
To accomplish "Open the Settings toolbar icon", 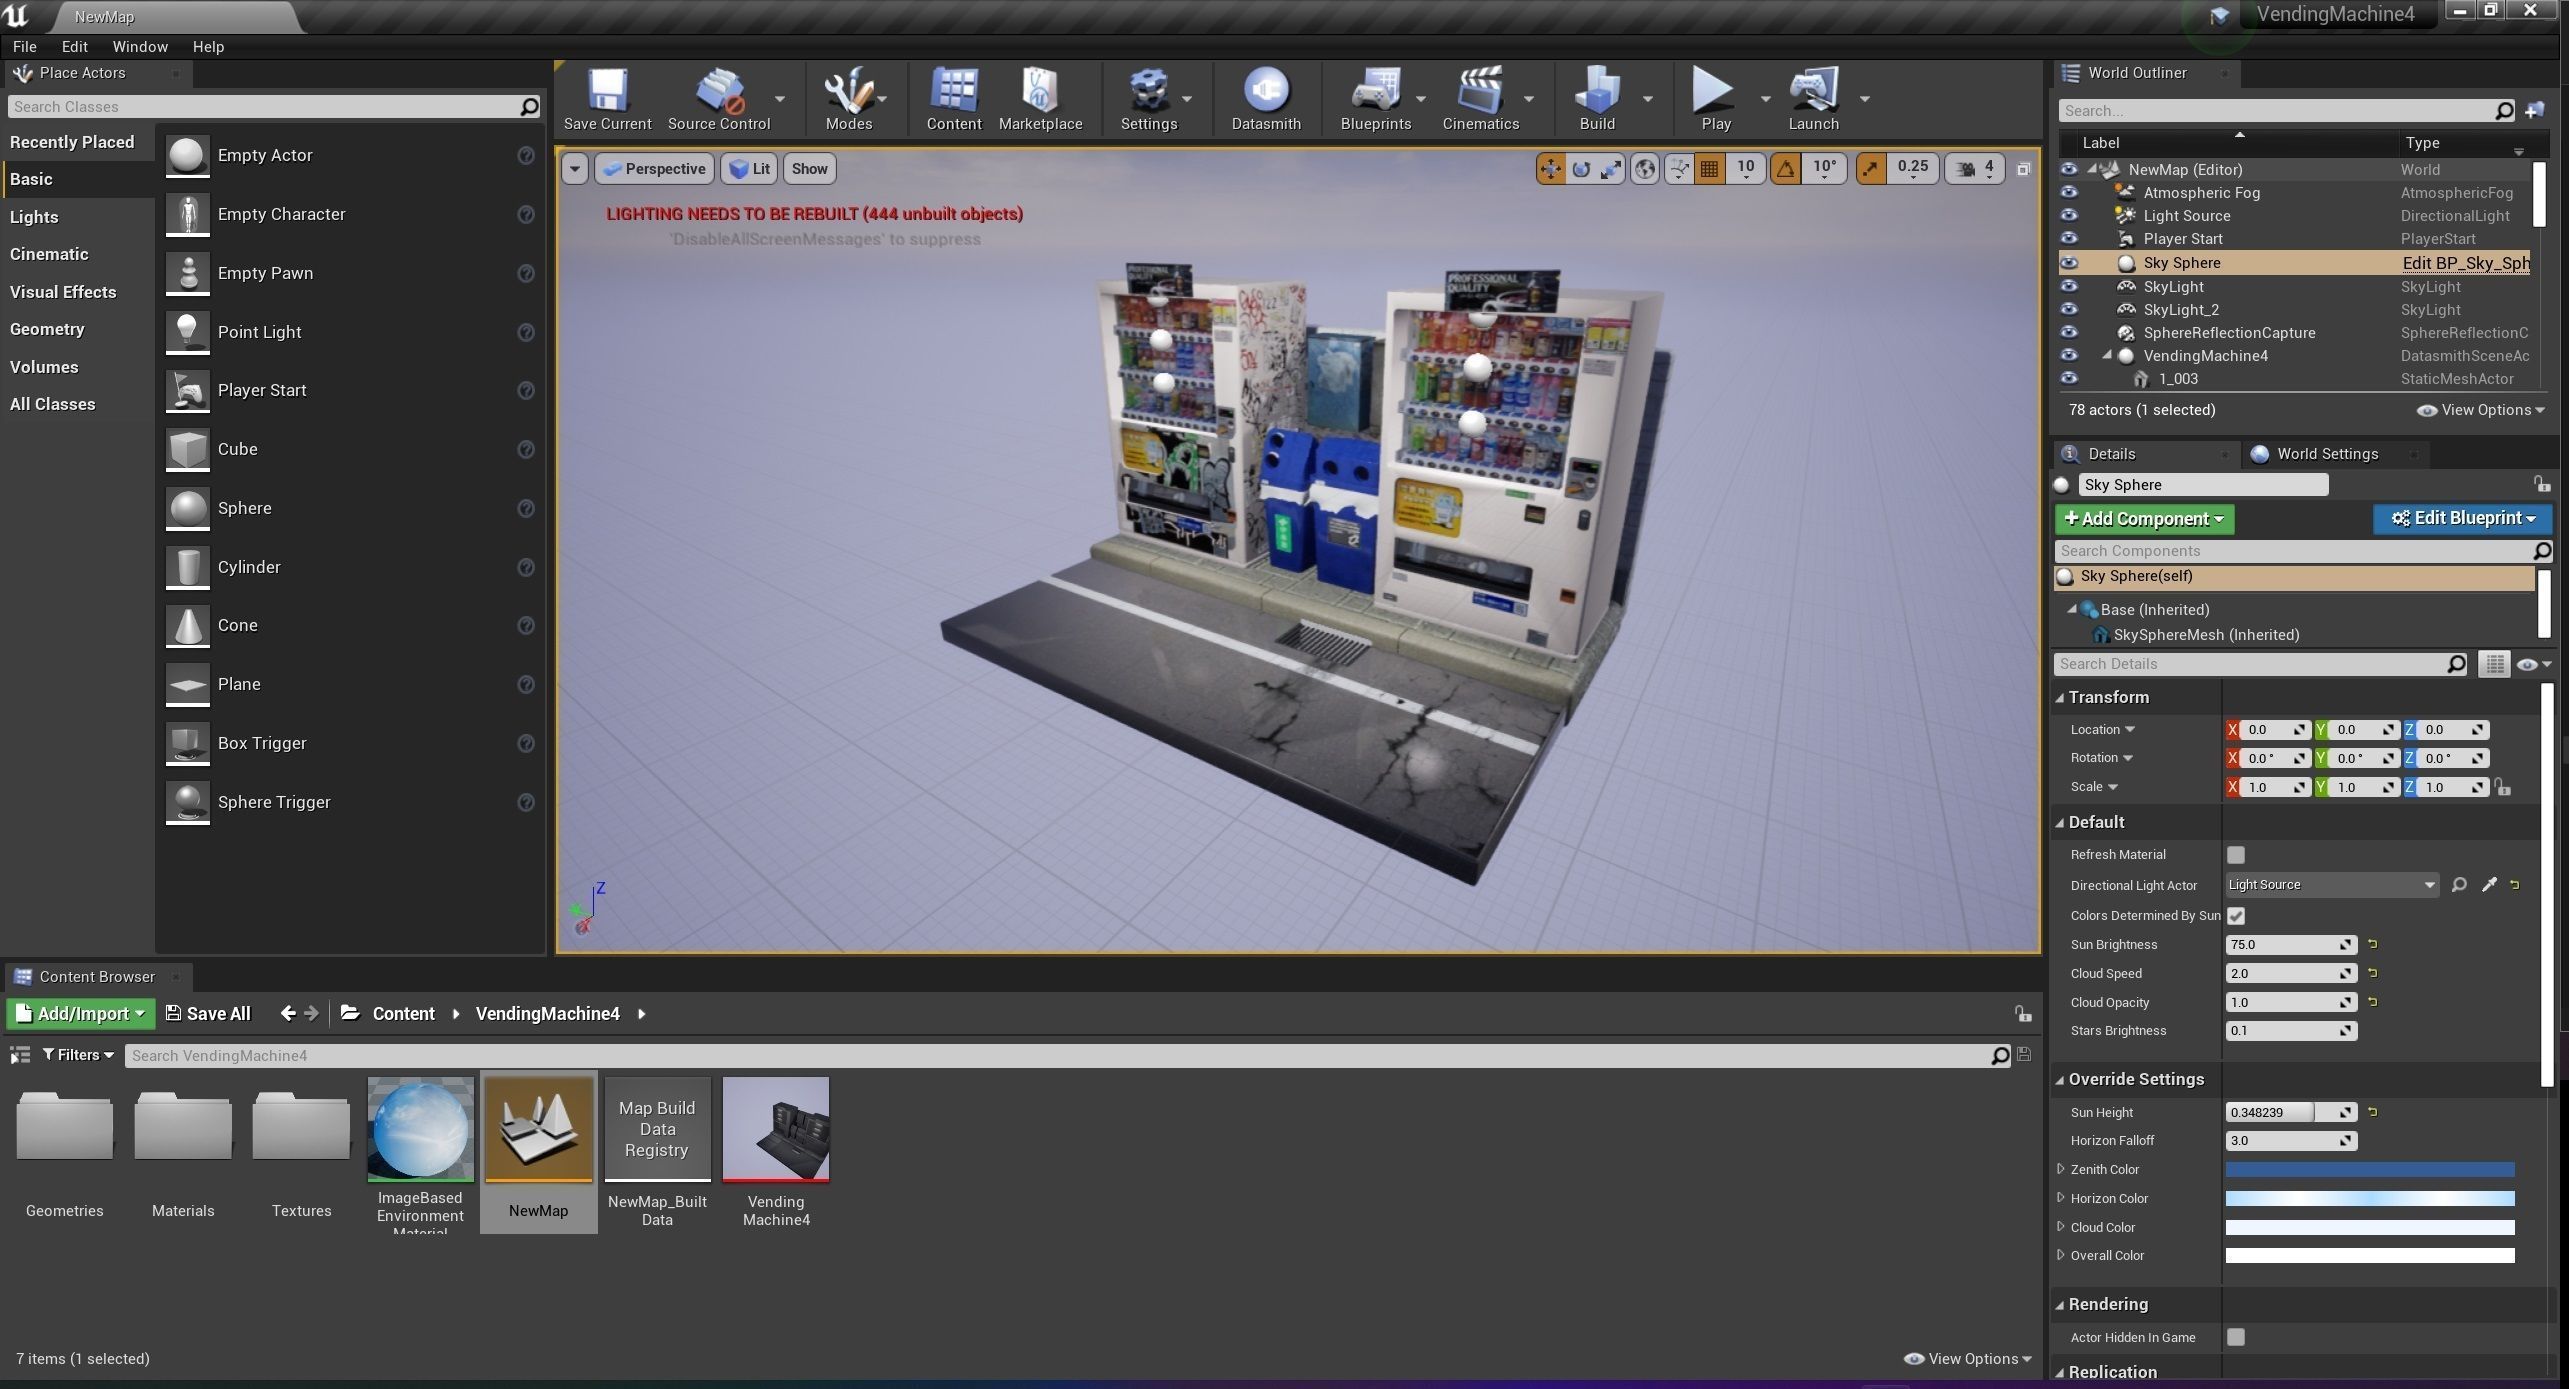I will 1148,99.
